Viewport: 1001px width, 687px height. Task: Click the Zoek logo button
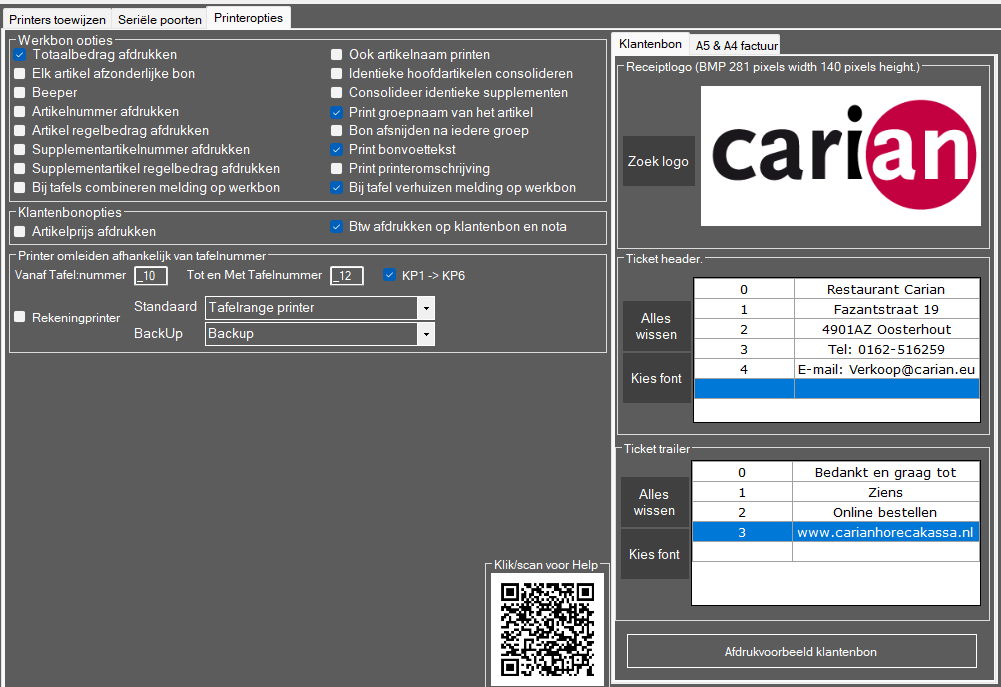658,161
